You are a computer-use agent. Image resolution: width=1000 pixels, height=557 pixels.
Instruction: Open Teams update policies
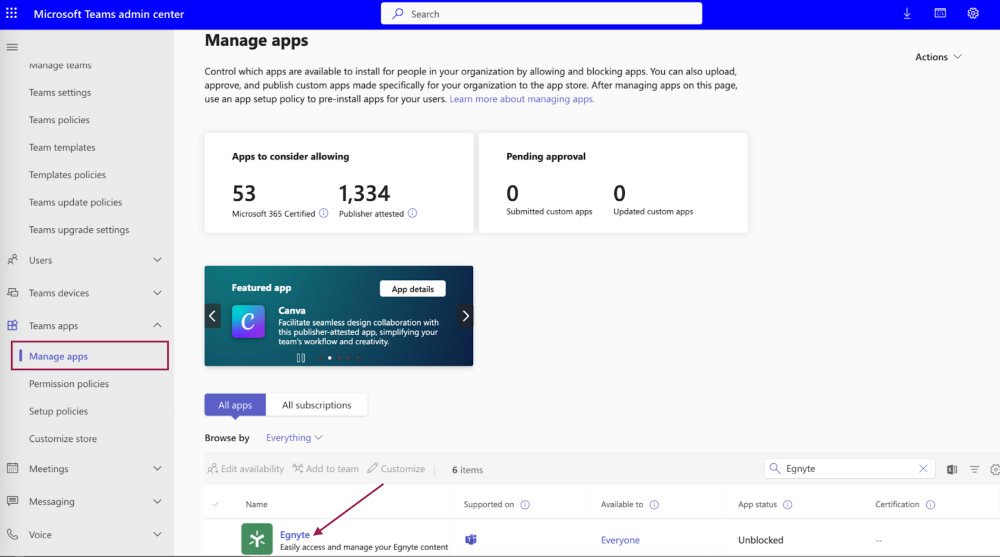point(75,202)
